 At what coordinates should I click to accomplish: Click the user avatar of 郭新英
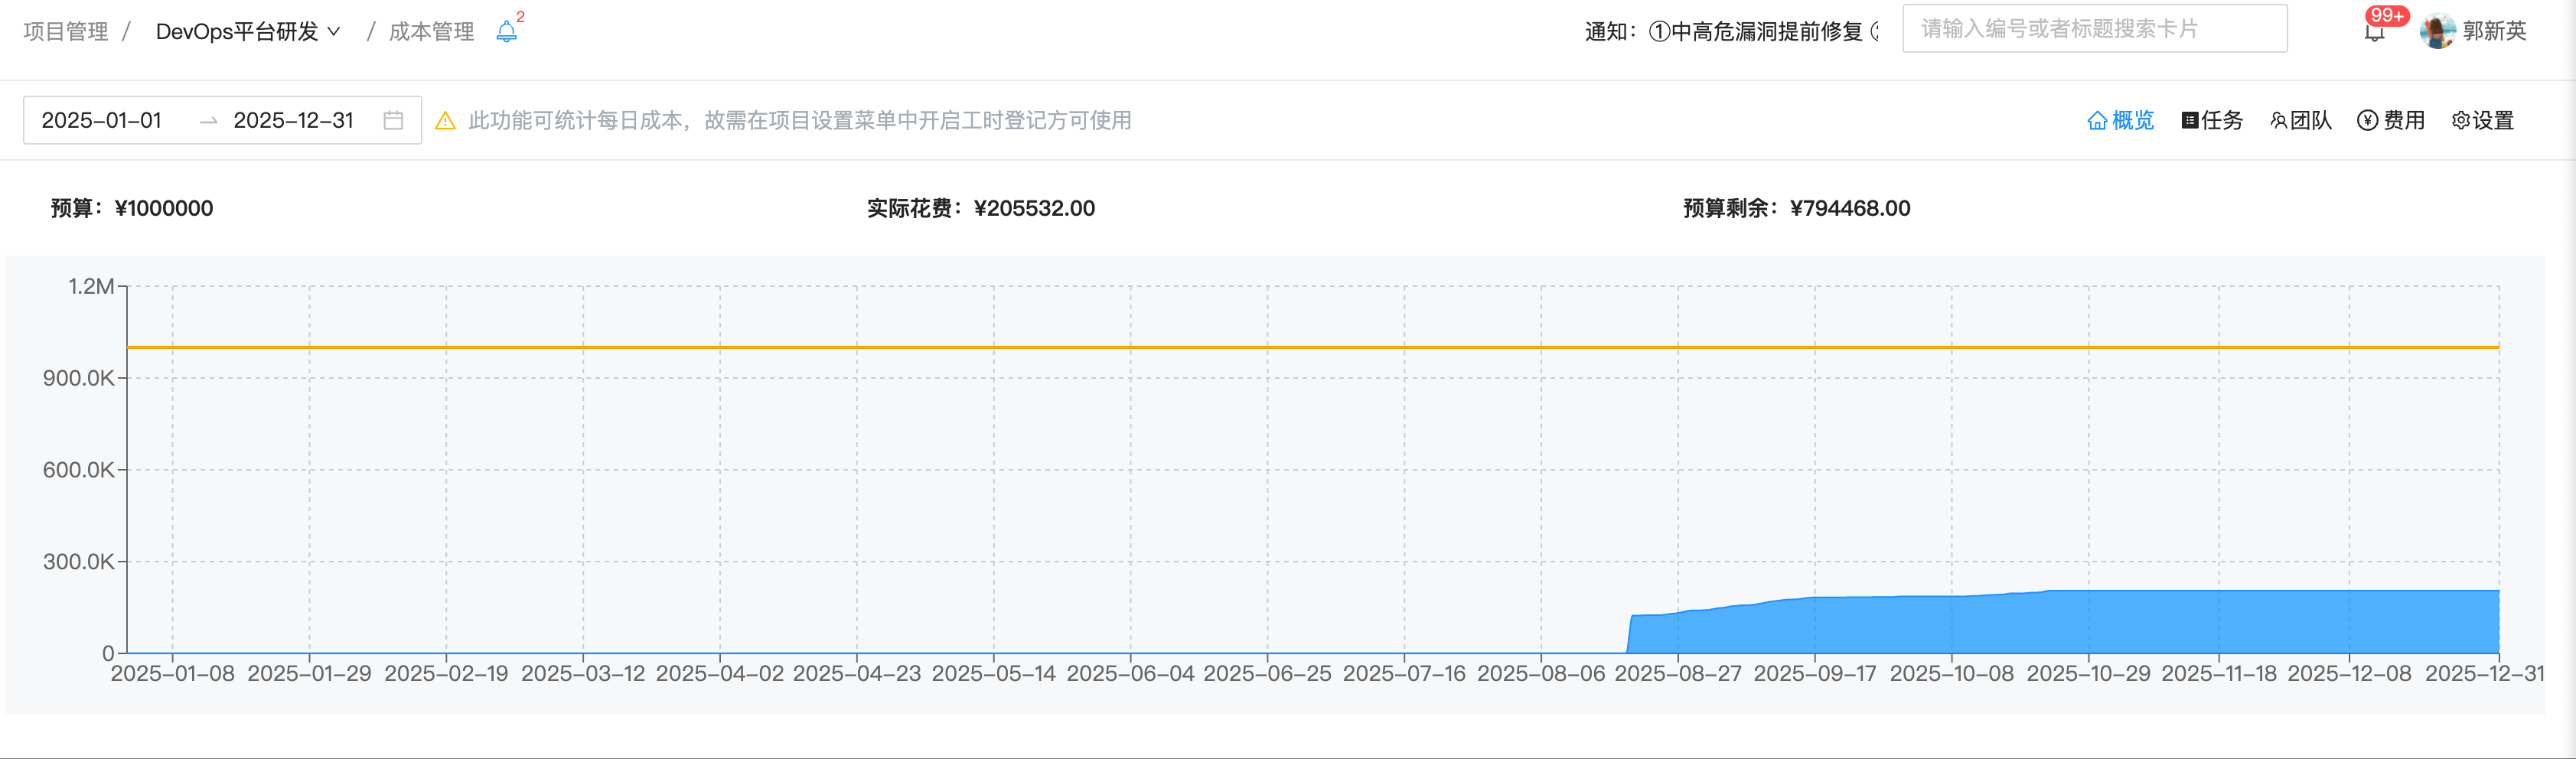pos(2437,32)
